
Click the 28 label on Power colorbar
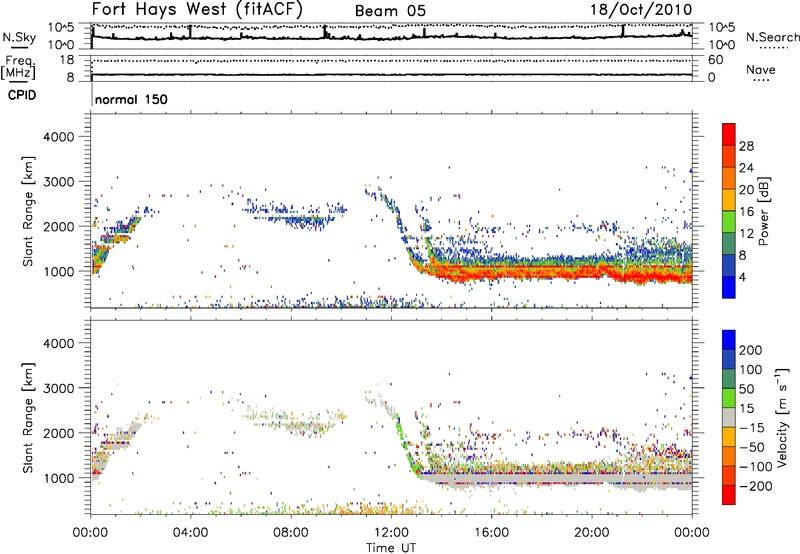pyautogui.click(x=746, y=146)
